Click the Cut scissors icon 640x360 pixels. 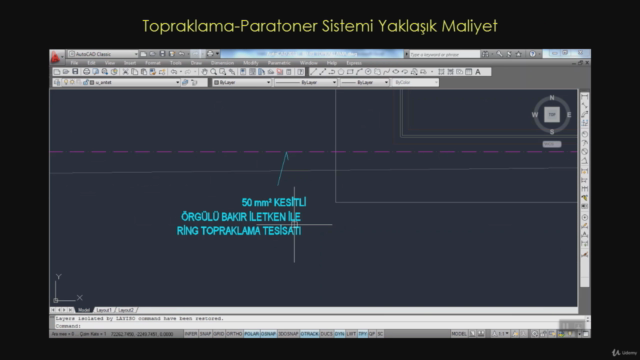[125, 72]
